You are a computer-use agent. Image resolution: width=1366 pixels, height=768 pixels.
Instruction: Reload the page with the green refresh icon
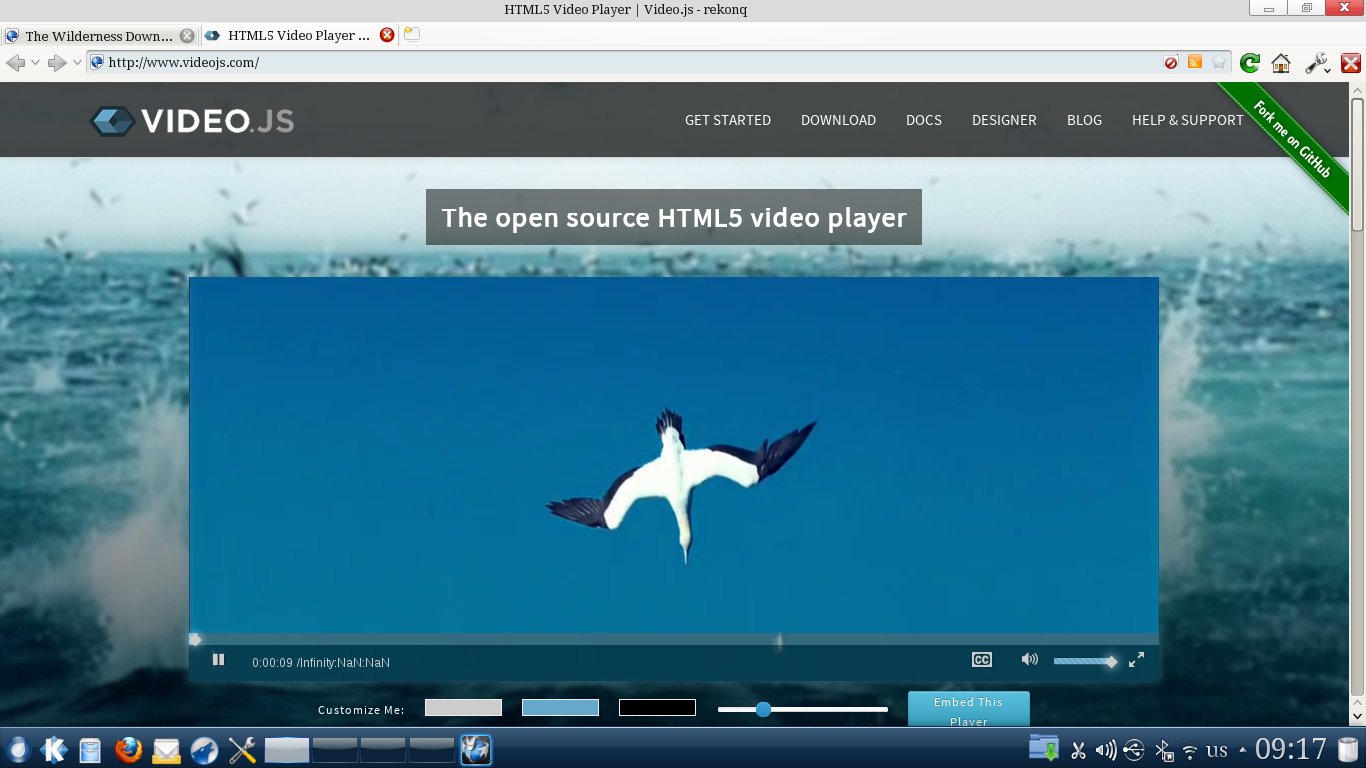[x=1250, y=63]
